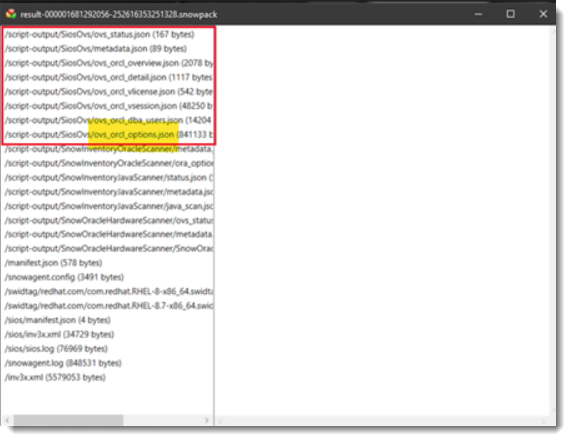Click the snowpack app icon in title bar
Screen dimensions: 571x441
[x=11, y=14]
